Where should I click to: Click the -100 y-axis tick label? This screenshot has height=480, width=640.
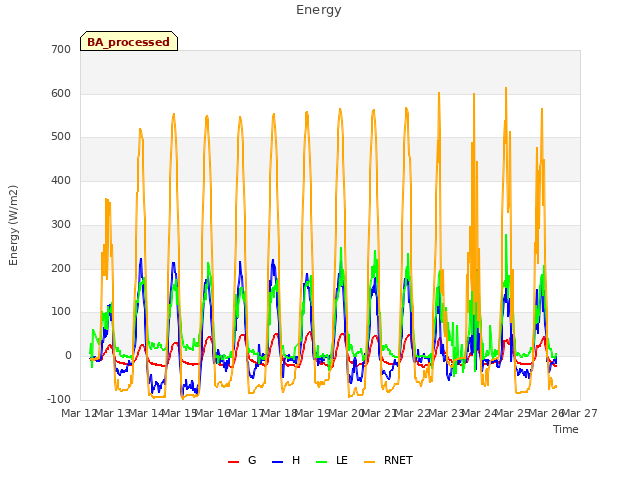(x=59, y=399)
